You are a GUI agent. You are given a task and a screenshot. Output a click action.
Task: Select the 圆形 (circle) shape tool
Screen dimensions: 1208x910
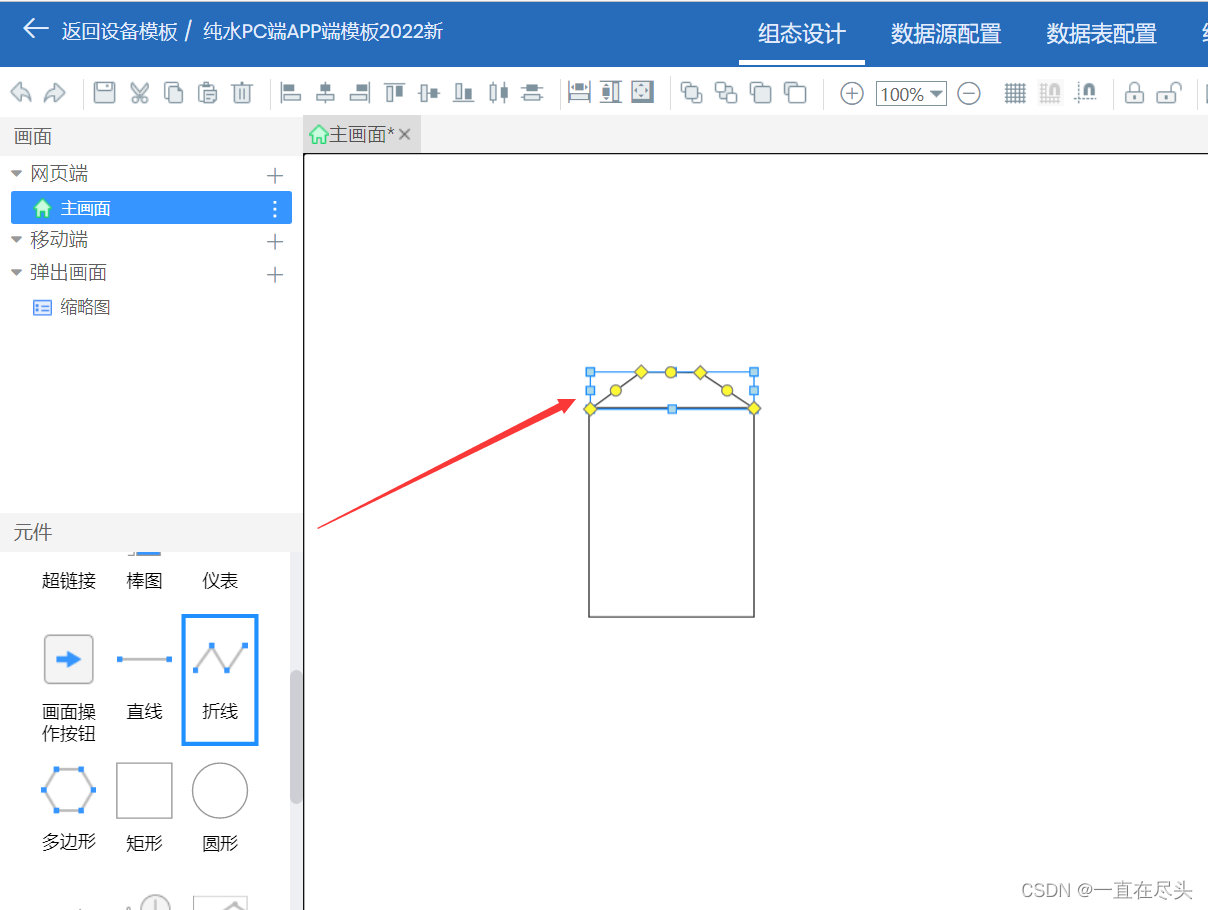(x=219, y=790)
